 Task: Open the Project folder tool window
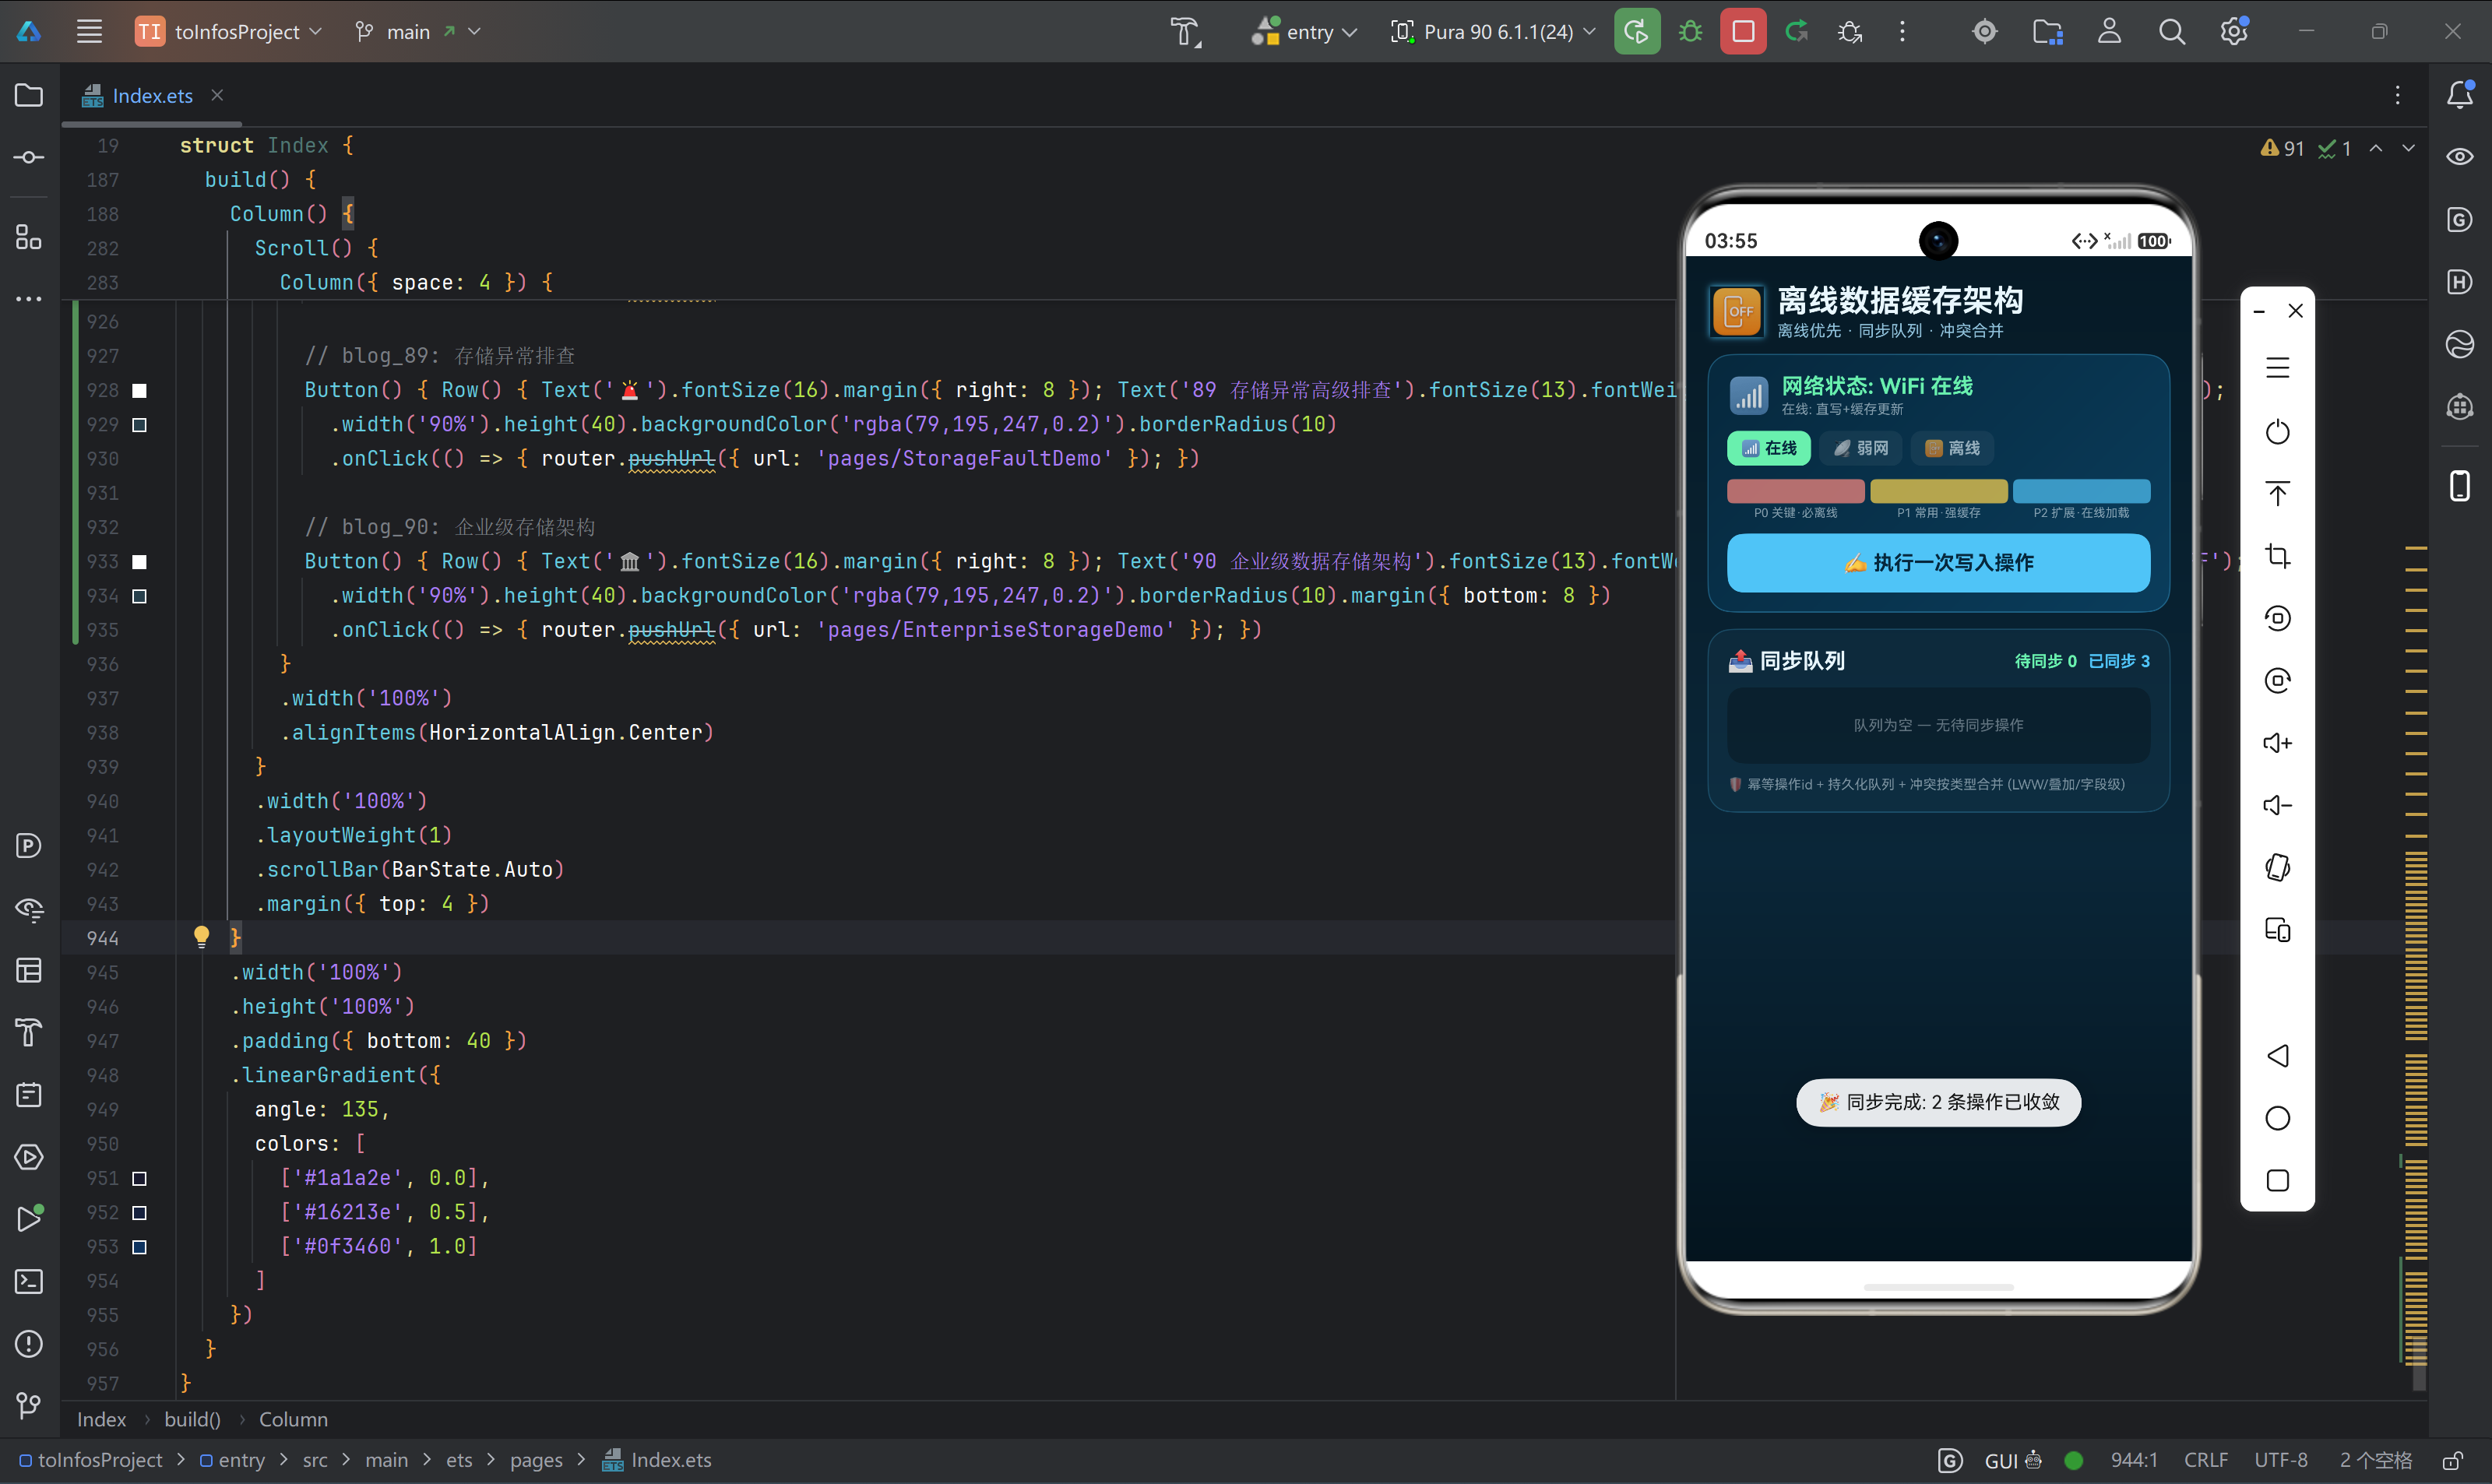click(x=29, y=95)
